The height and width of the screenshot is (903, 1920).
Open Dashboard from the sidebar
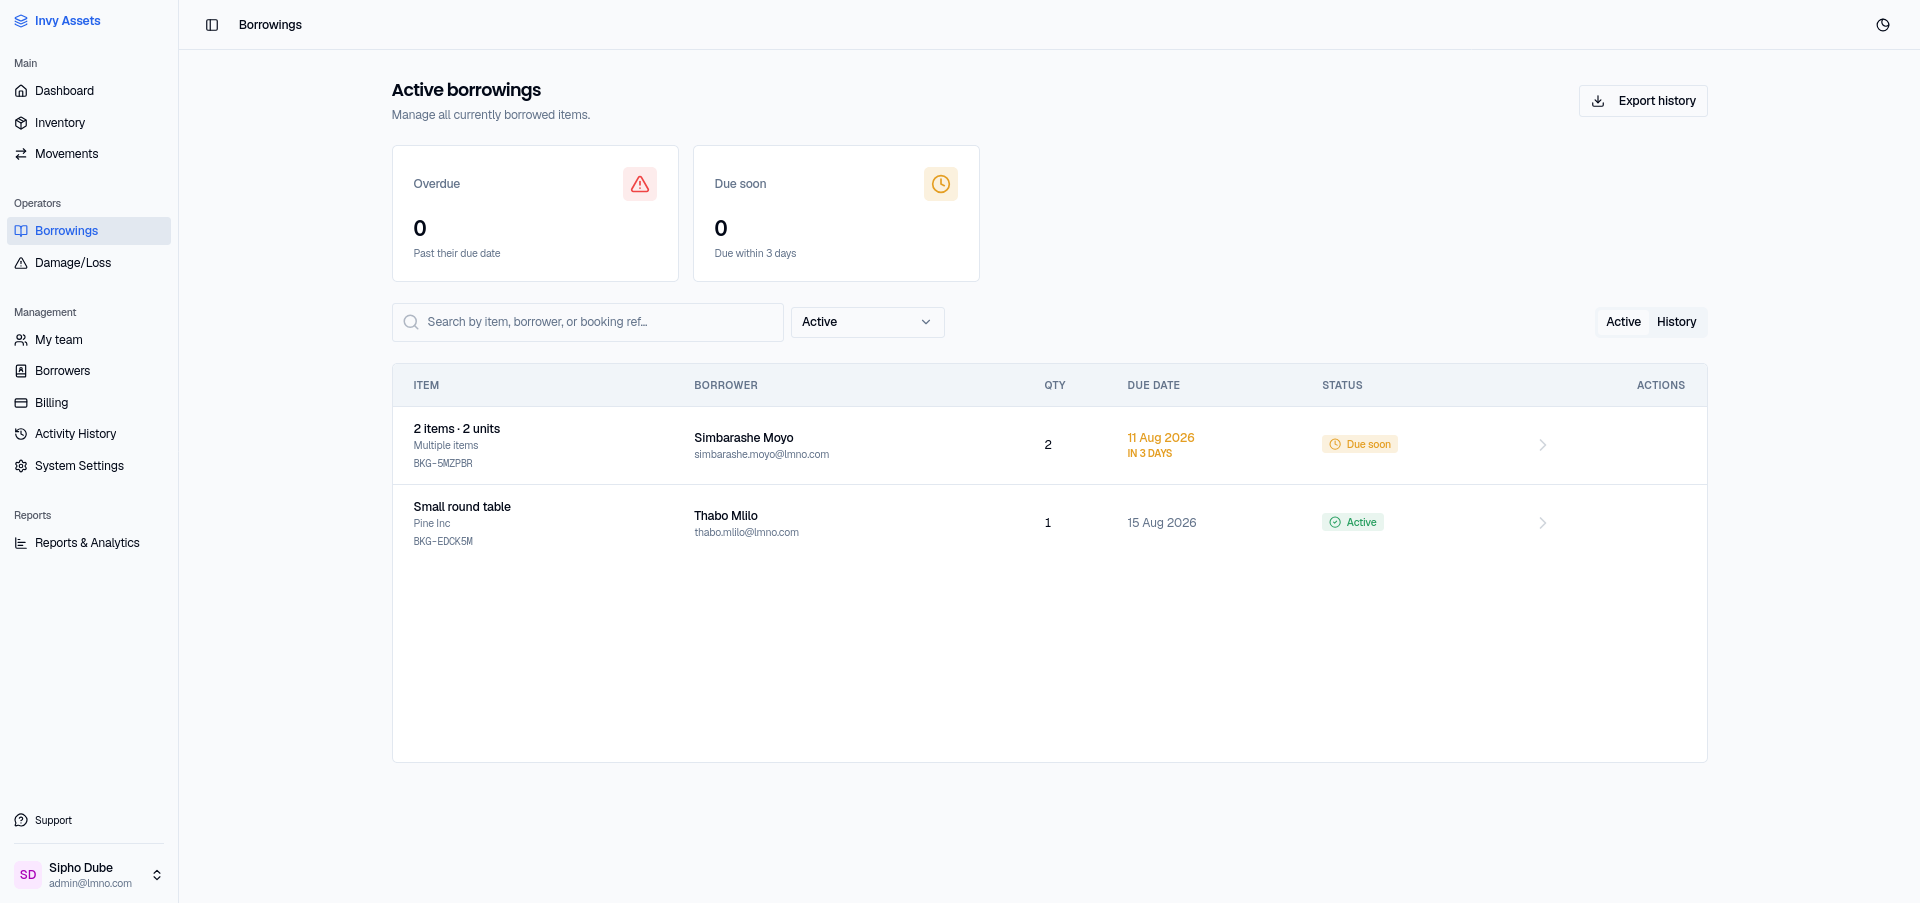click(x=89, y=91)
